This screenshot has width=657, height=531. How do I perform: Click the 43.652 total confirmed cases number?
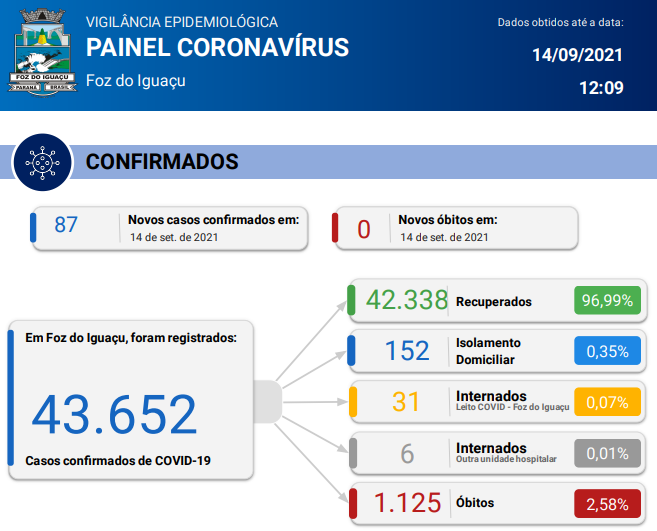[114, 414]
